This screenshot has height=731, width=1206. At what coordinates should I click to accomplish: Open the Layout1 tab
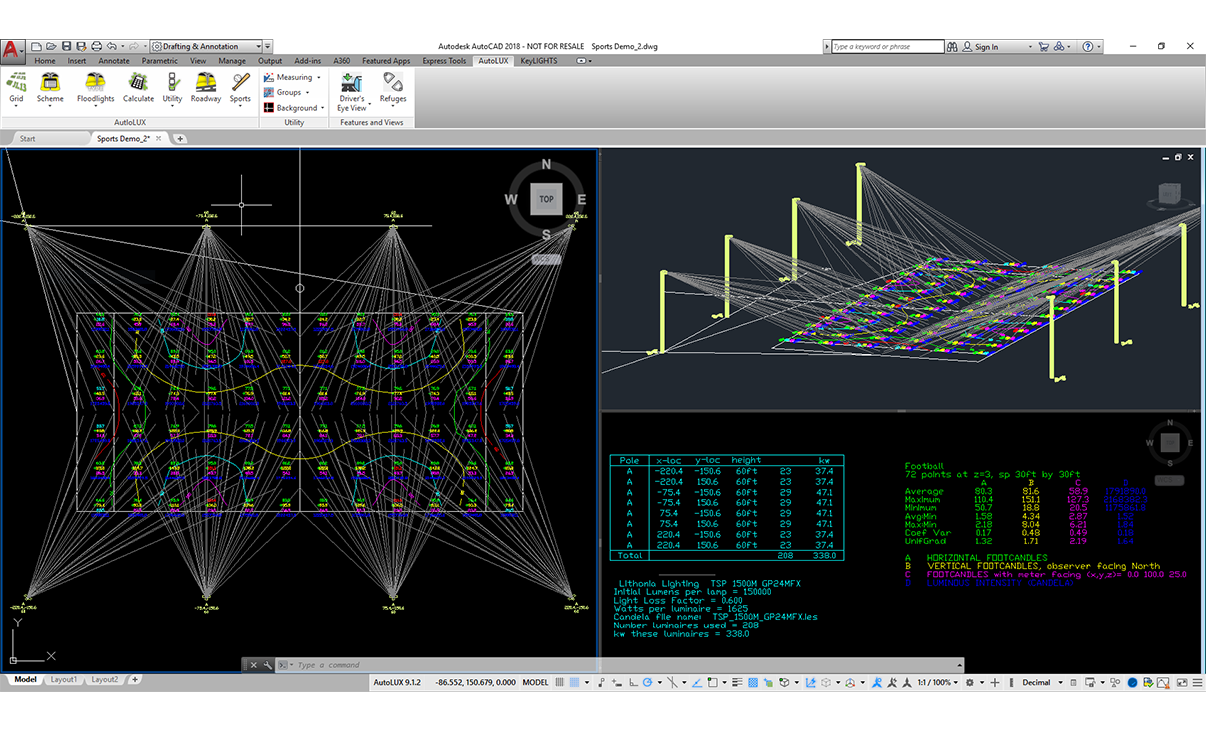click(x=64, y=680)
